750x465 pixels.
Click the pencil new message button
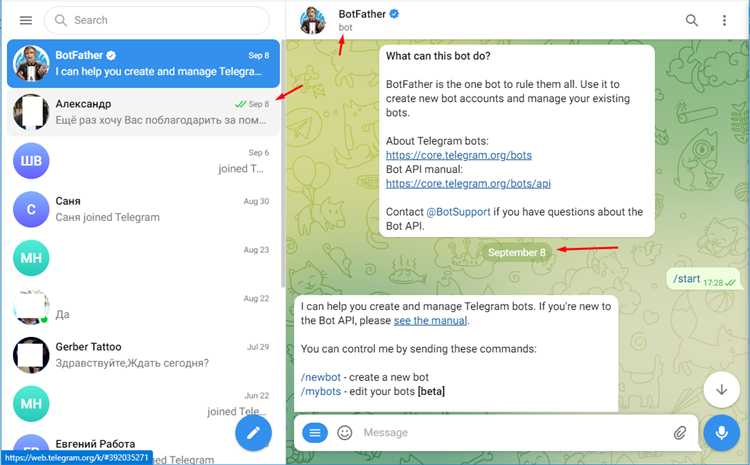click(x=253, y=432)
